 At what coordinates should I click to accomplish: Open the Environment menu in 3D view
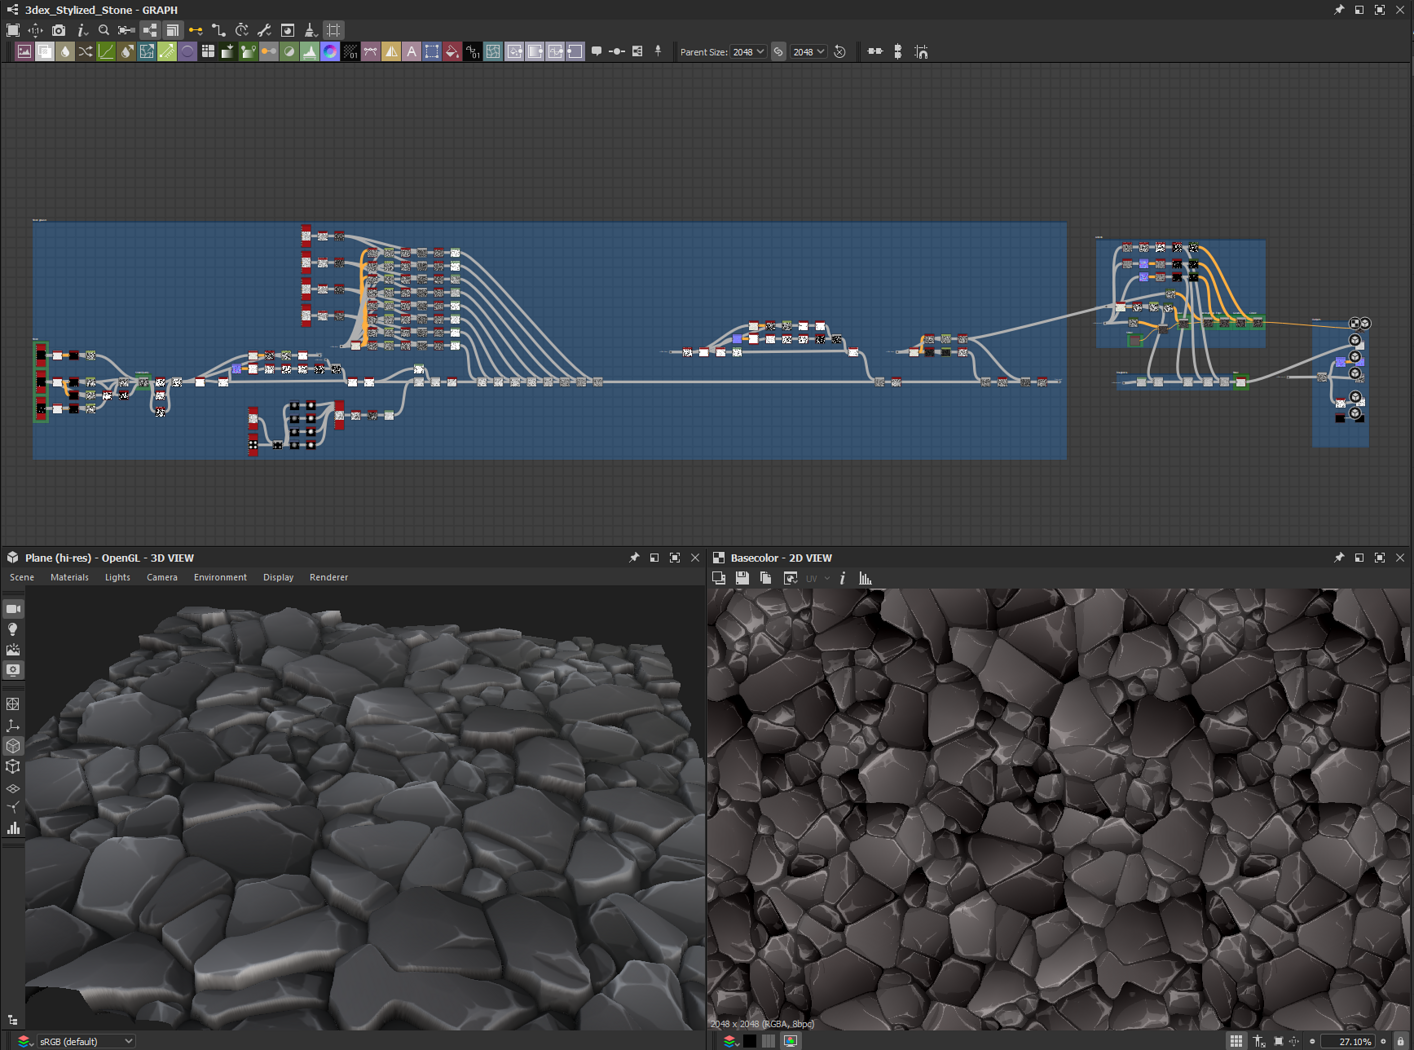(220, 577)
